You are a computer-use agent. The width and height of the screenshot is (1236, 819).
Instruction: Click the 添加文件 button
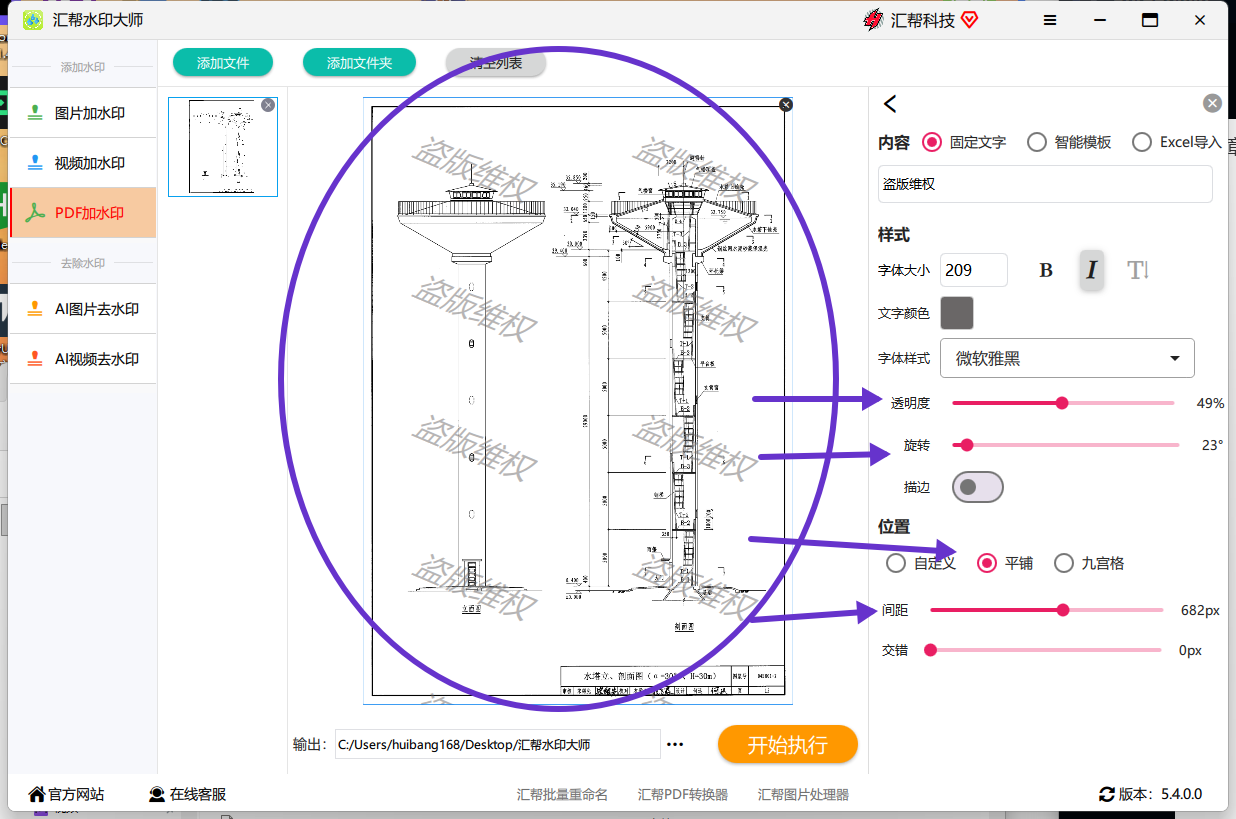223,63
